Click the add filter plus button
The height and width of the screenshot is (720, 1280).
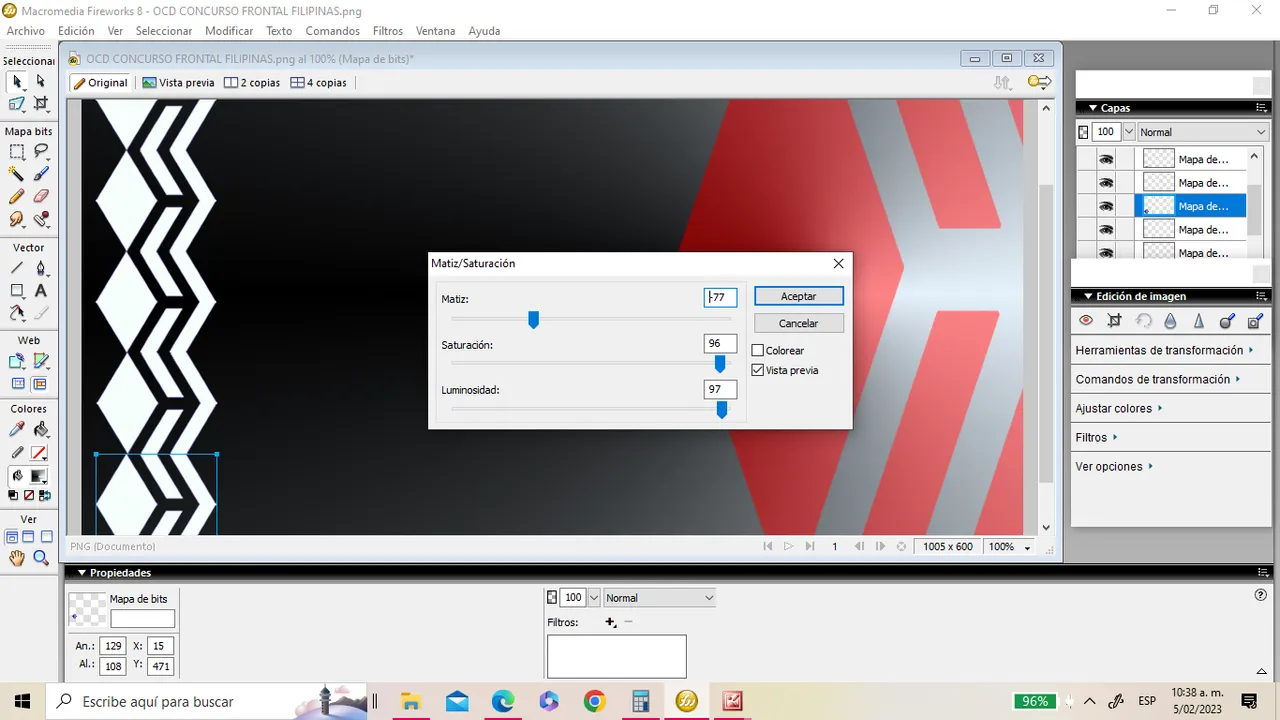point(610,622)
